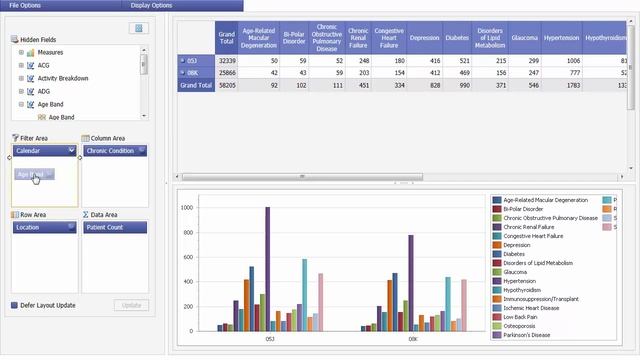Viewport: 640px width, 360px height.
Task: Expand the Activity Breakdown tree node
Action: [21, 78]
